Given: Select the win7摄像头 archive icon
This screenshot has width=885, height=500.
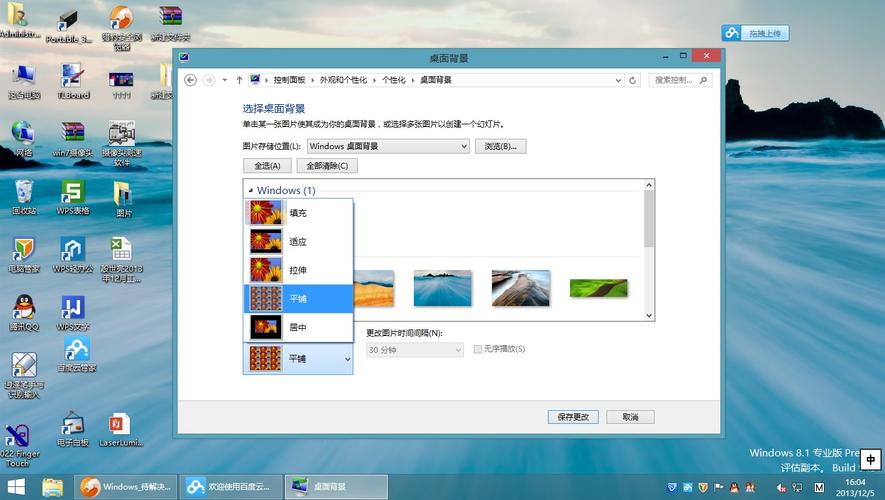Looking at the screenshot, I should (x=73, y=139).
